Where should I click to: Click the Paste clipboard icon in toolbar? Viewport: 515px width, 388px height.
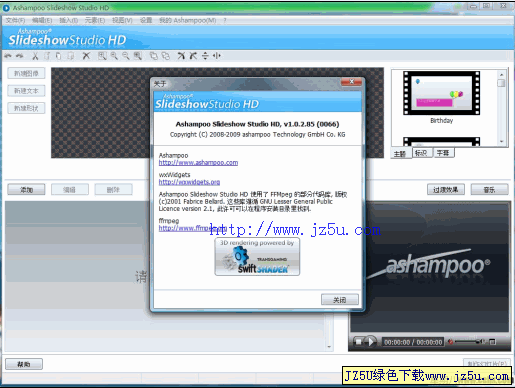(58, 56)
